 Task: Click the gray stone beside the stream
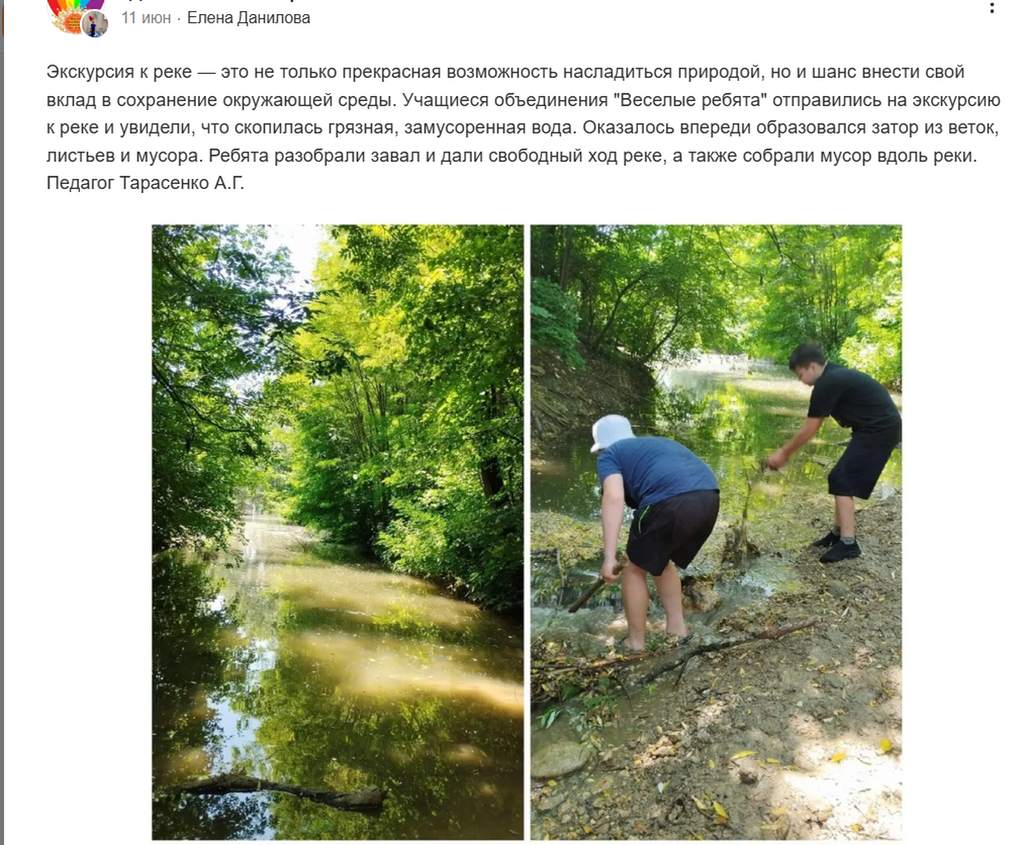[560, 759]
